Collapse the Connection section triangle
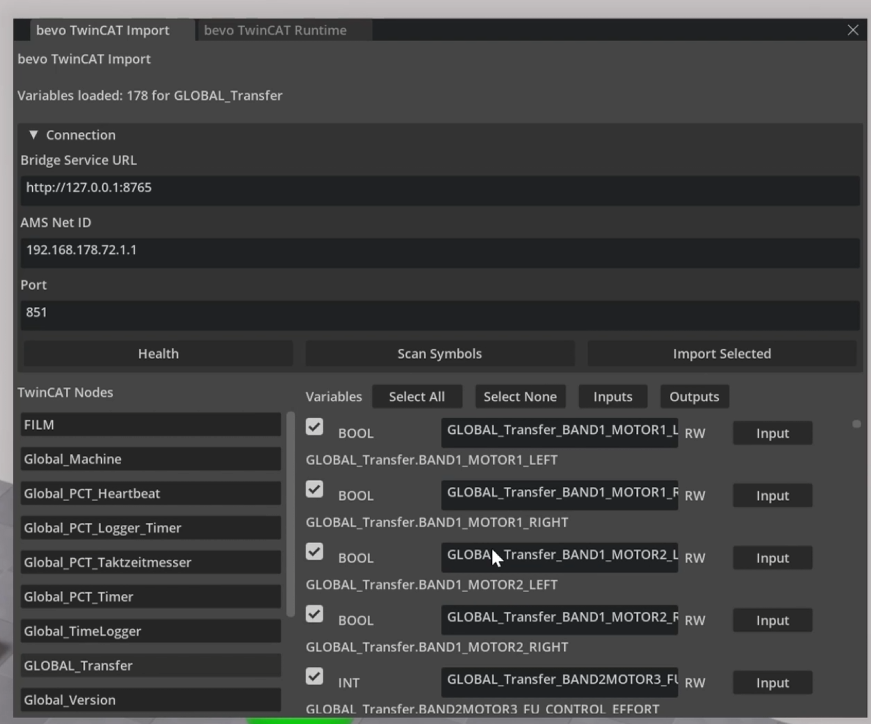This screenshot has height=724, width=871. coord(33,135)
